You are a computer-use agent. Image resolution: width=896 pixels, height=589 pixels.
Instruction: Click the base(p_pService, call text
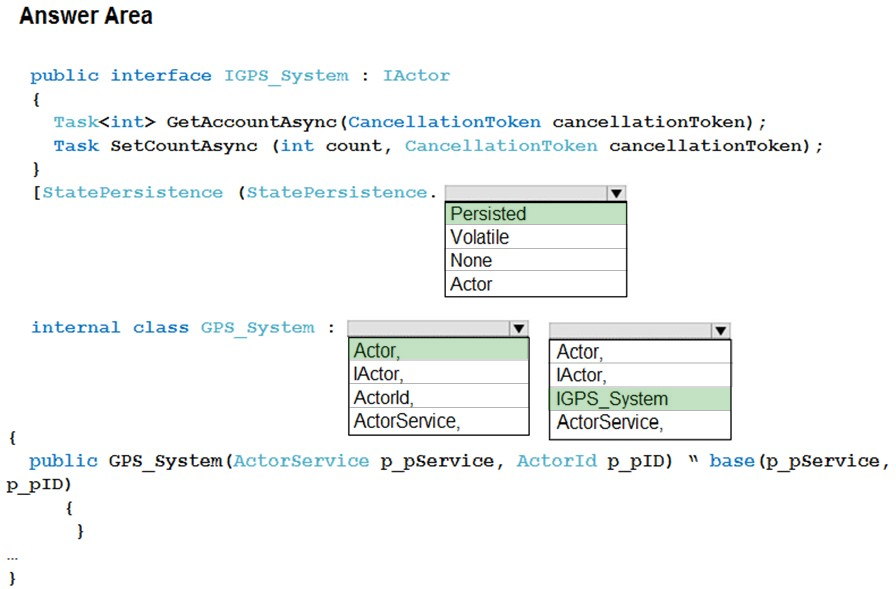tap(799, 460)
